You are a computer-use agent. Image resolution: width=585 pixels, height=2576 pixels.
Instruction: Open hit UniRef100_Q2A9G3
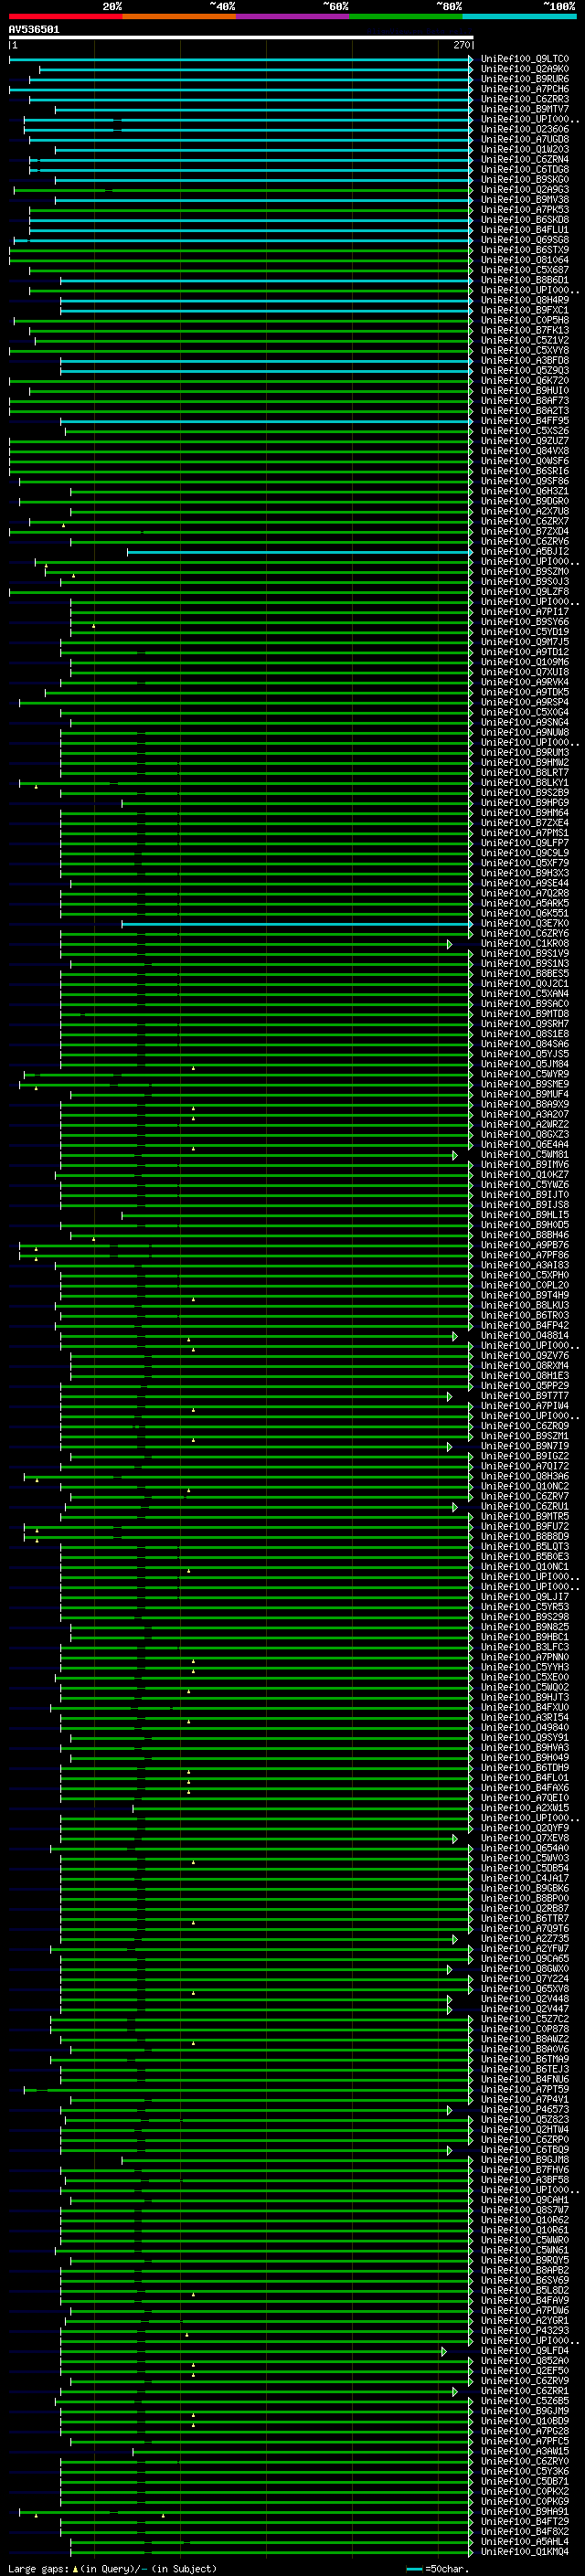click(x=525, y=190)
